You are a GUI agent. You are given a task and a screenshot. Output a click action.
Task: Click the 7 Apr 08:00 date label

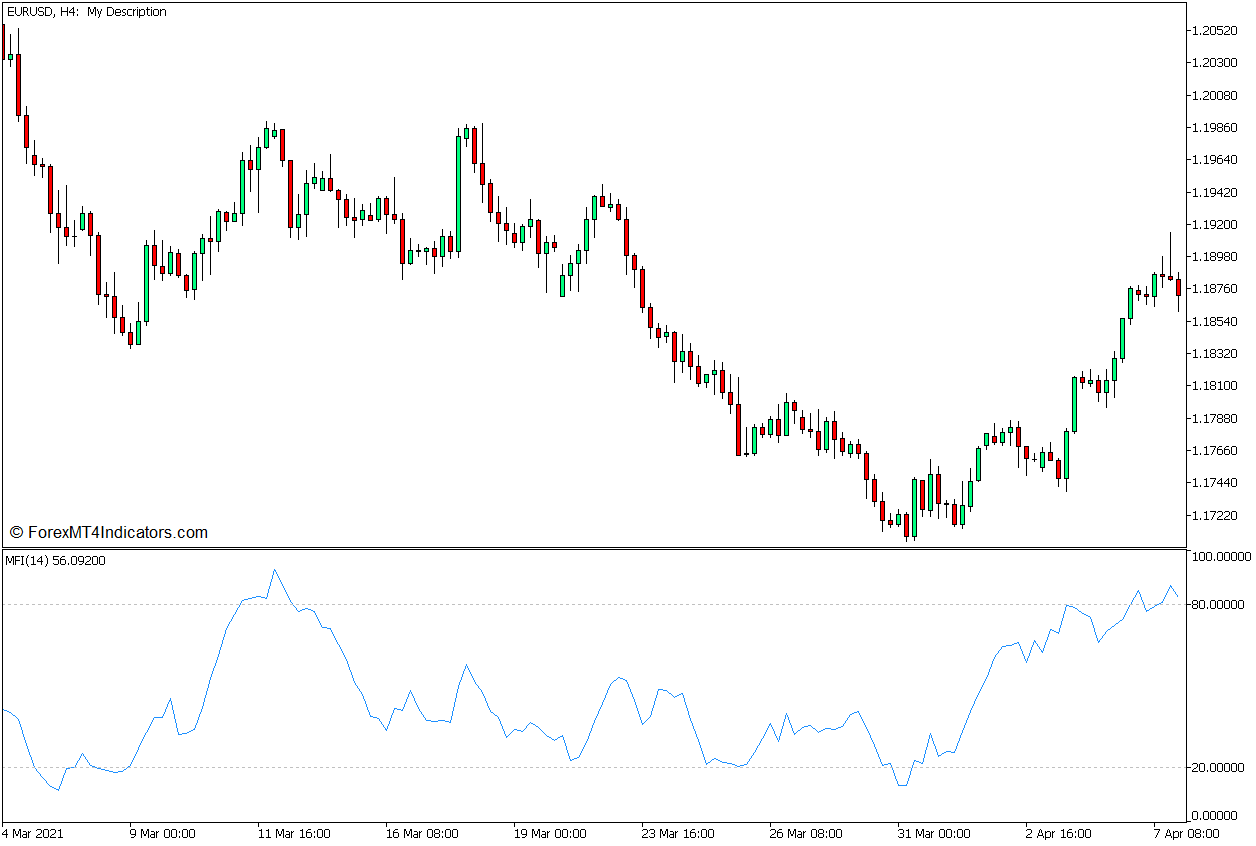[1185, 833]
